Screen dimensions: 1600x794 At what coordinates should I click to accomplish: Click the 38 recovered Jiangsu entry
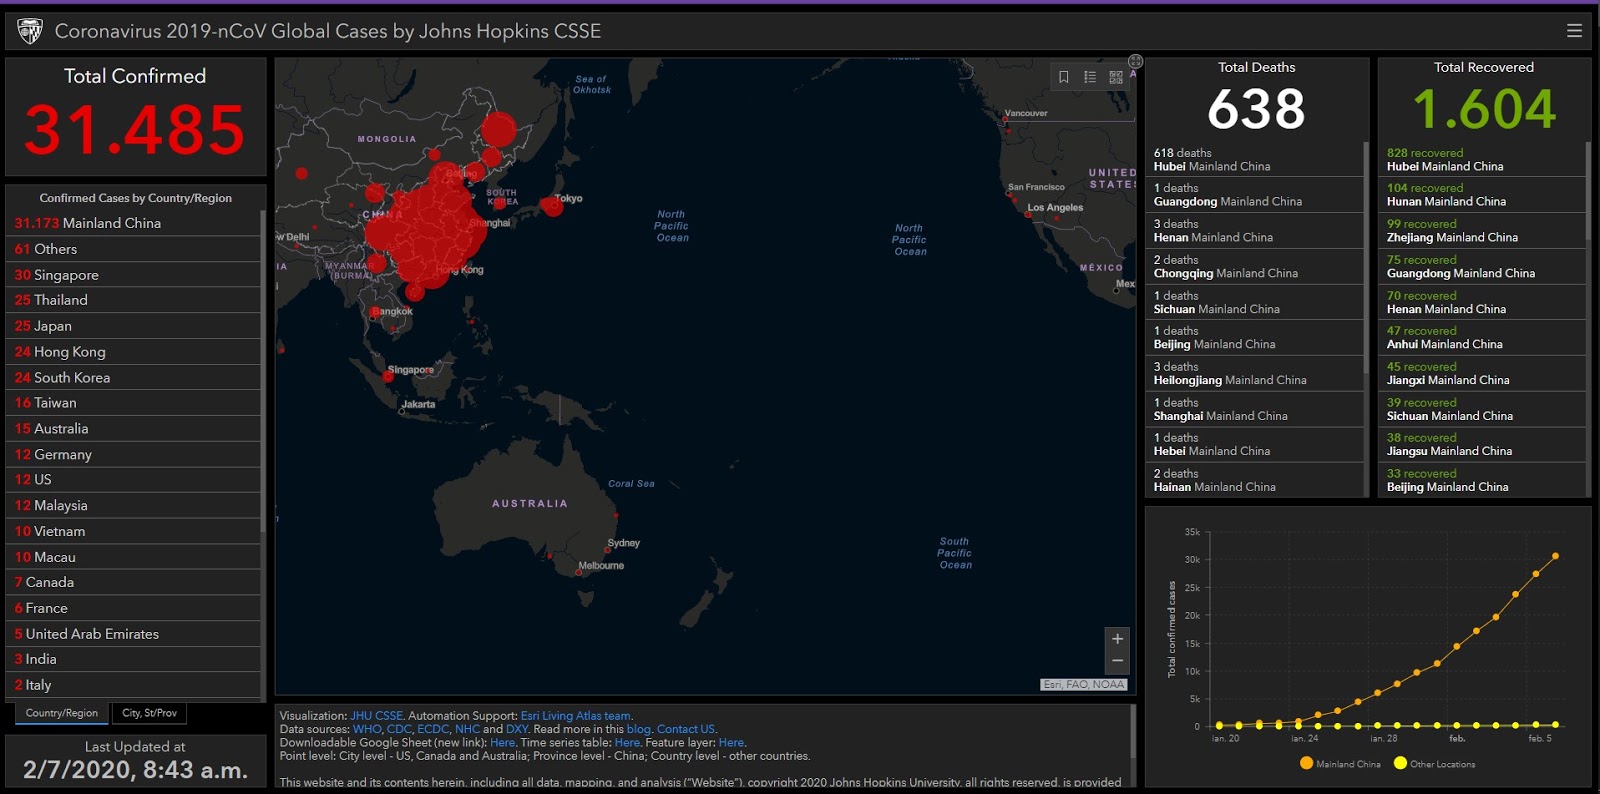[x=1482, y=445]
